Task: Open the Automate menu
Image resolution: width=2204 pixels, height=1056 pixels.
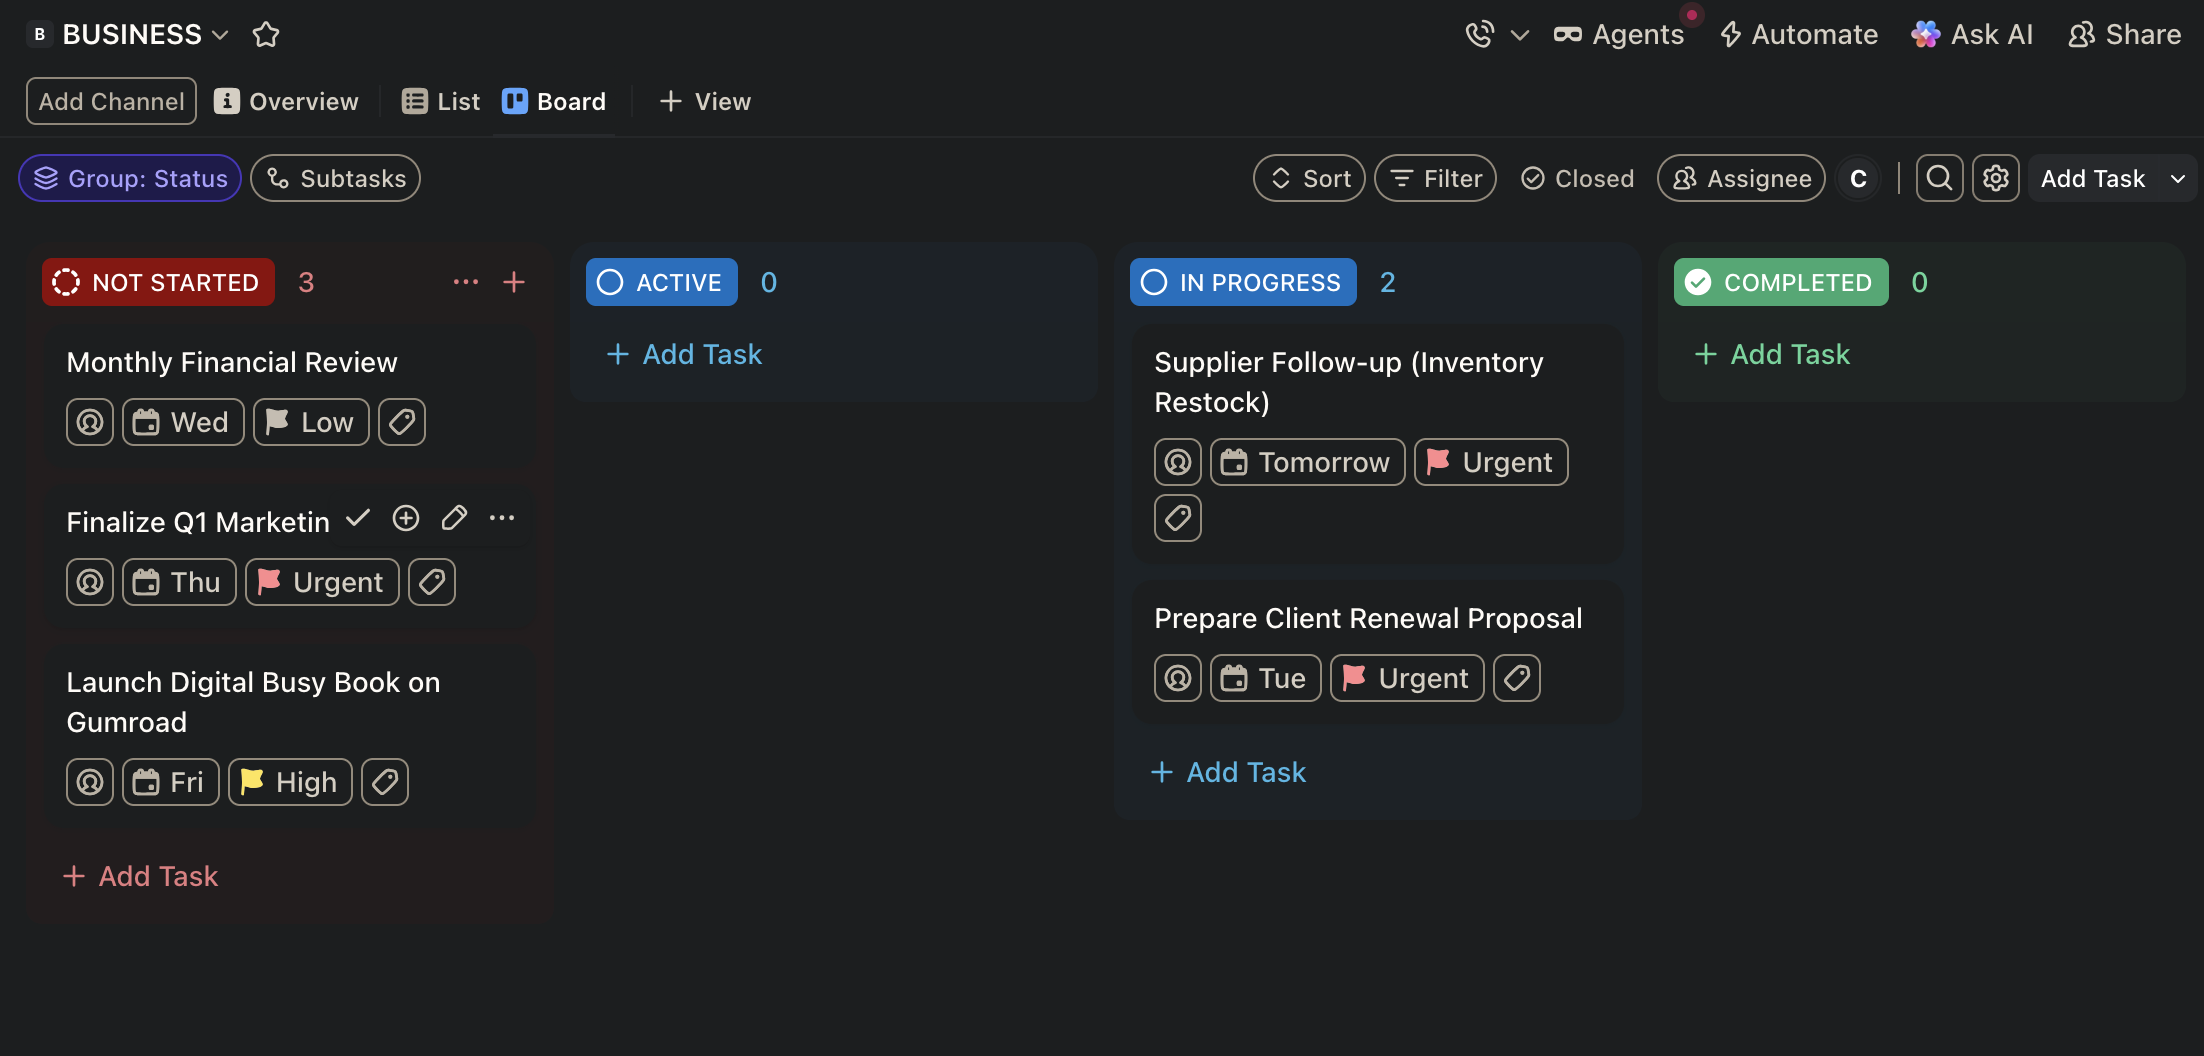Action: (x=1798, y=35)
